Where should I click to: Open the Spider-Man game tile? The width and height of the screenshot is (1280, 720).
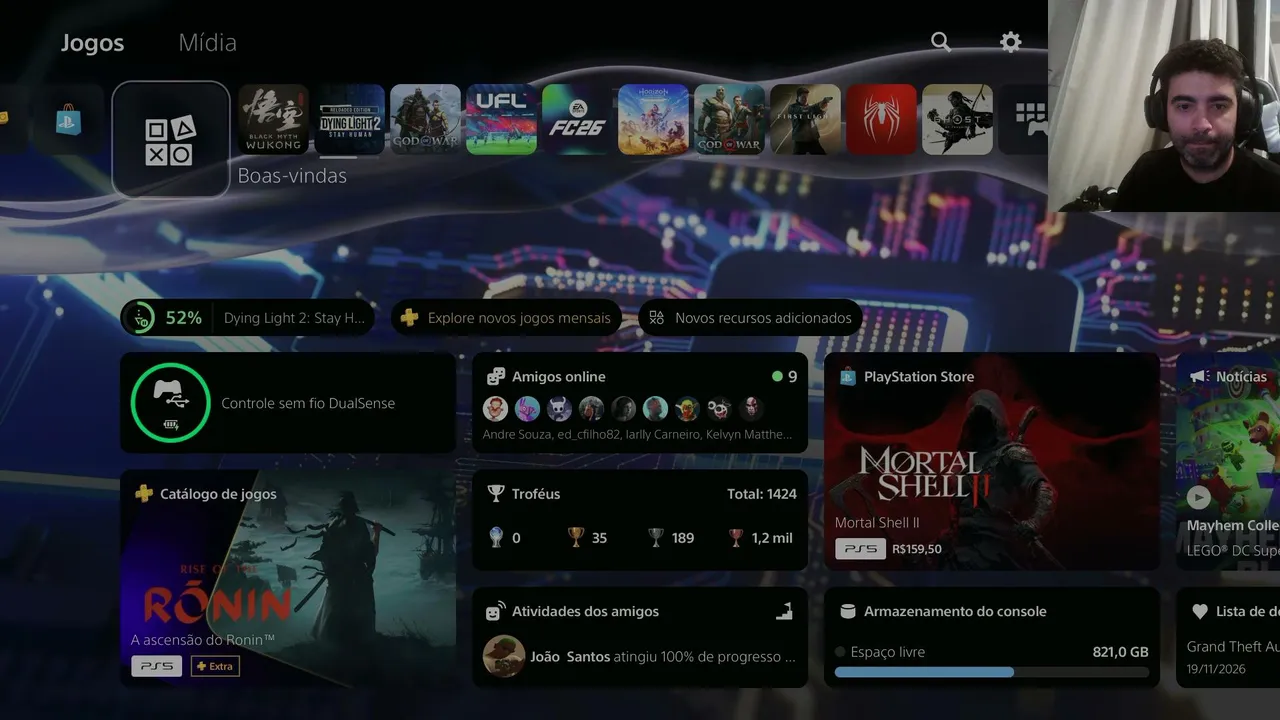(x=881, y=119)
